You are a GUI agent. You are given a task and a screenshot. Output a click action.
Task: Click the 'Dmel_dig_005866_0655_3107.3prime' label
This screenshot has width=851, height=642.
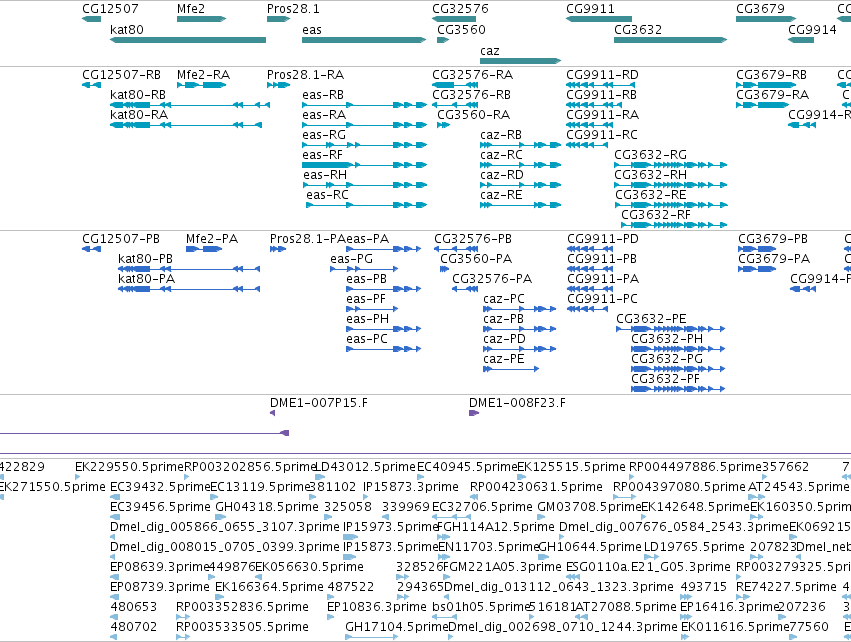point(225,527)
